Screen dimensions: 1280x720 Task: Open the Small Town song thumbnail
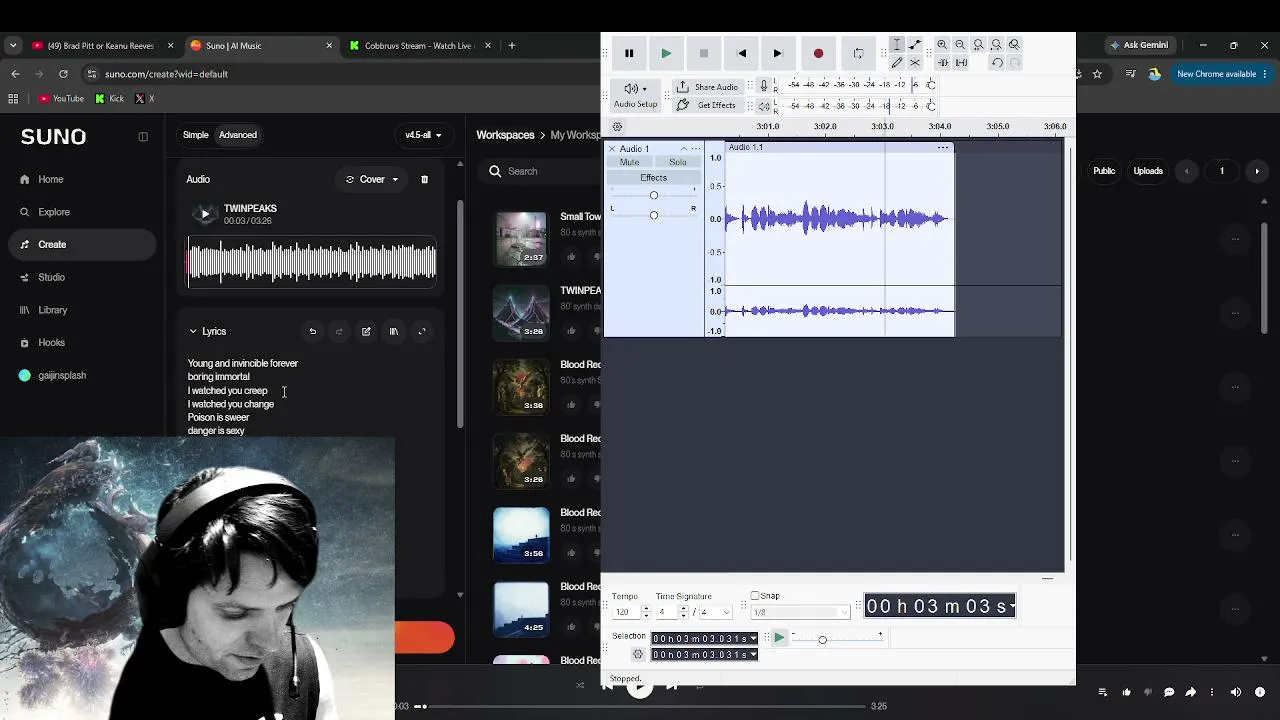pyautogui.click(x=521, y=239)
